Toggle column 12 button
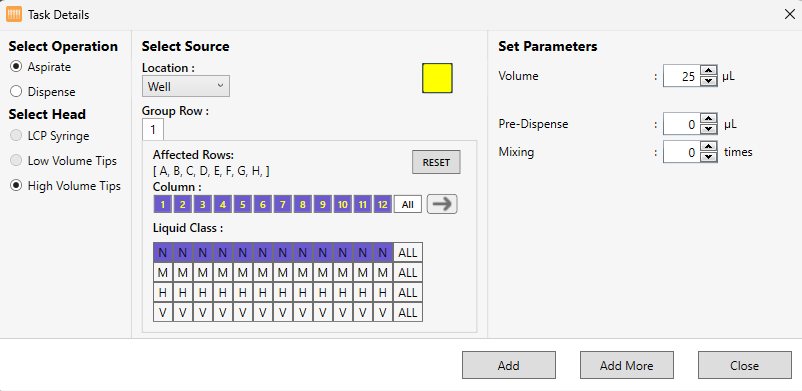 (x=383, y=204)
